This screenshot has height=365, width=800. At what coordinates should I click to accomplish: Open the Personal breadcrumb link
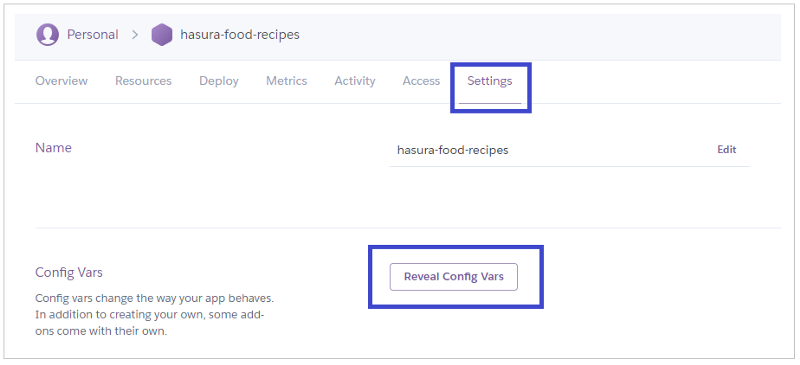(92, 35)
